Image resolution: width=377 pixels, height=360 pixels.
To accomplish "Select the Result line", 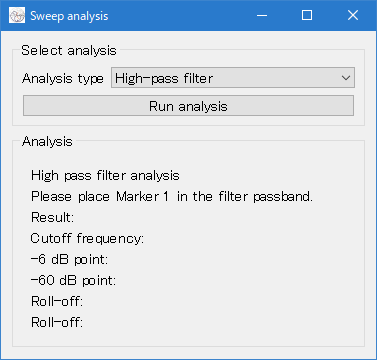I will (52, 217).
